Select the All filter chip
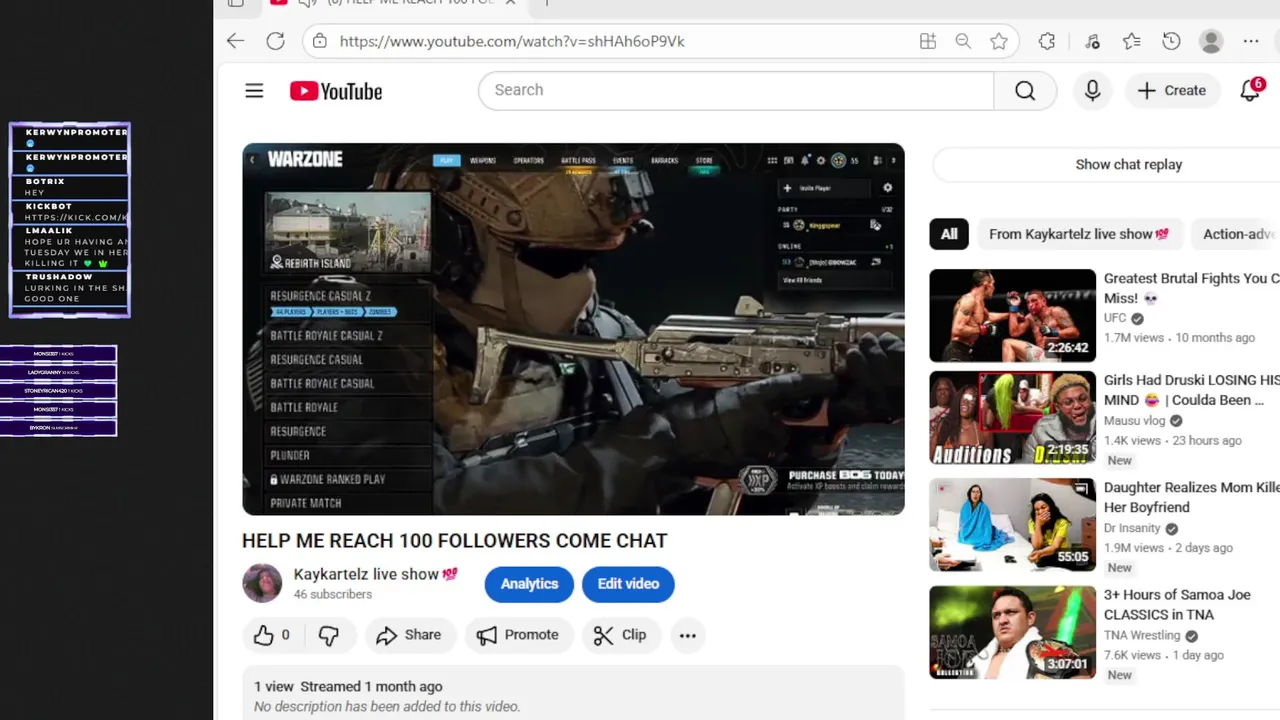 point(949,234)
